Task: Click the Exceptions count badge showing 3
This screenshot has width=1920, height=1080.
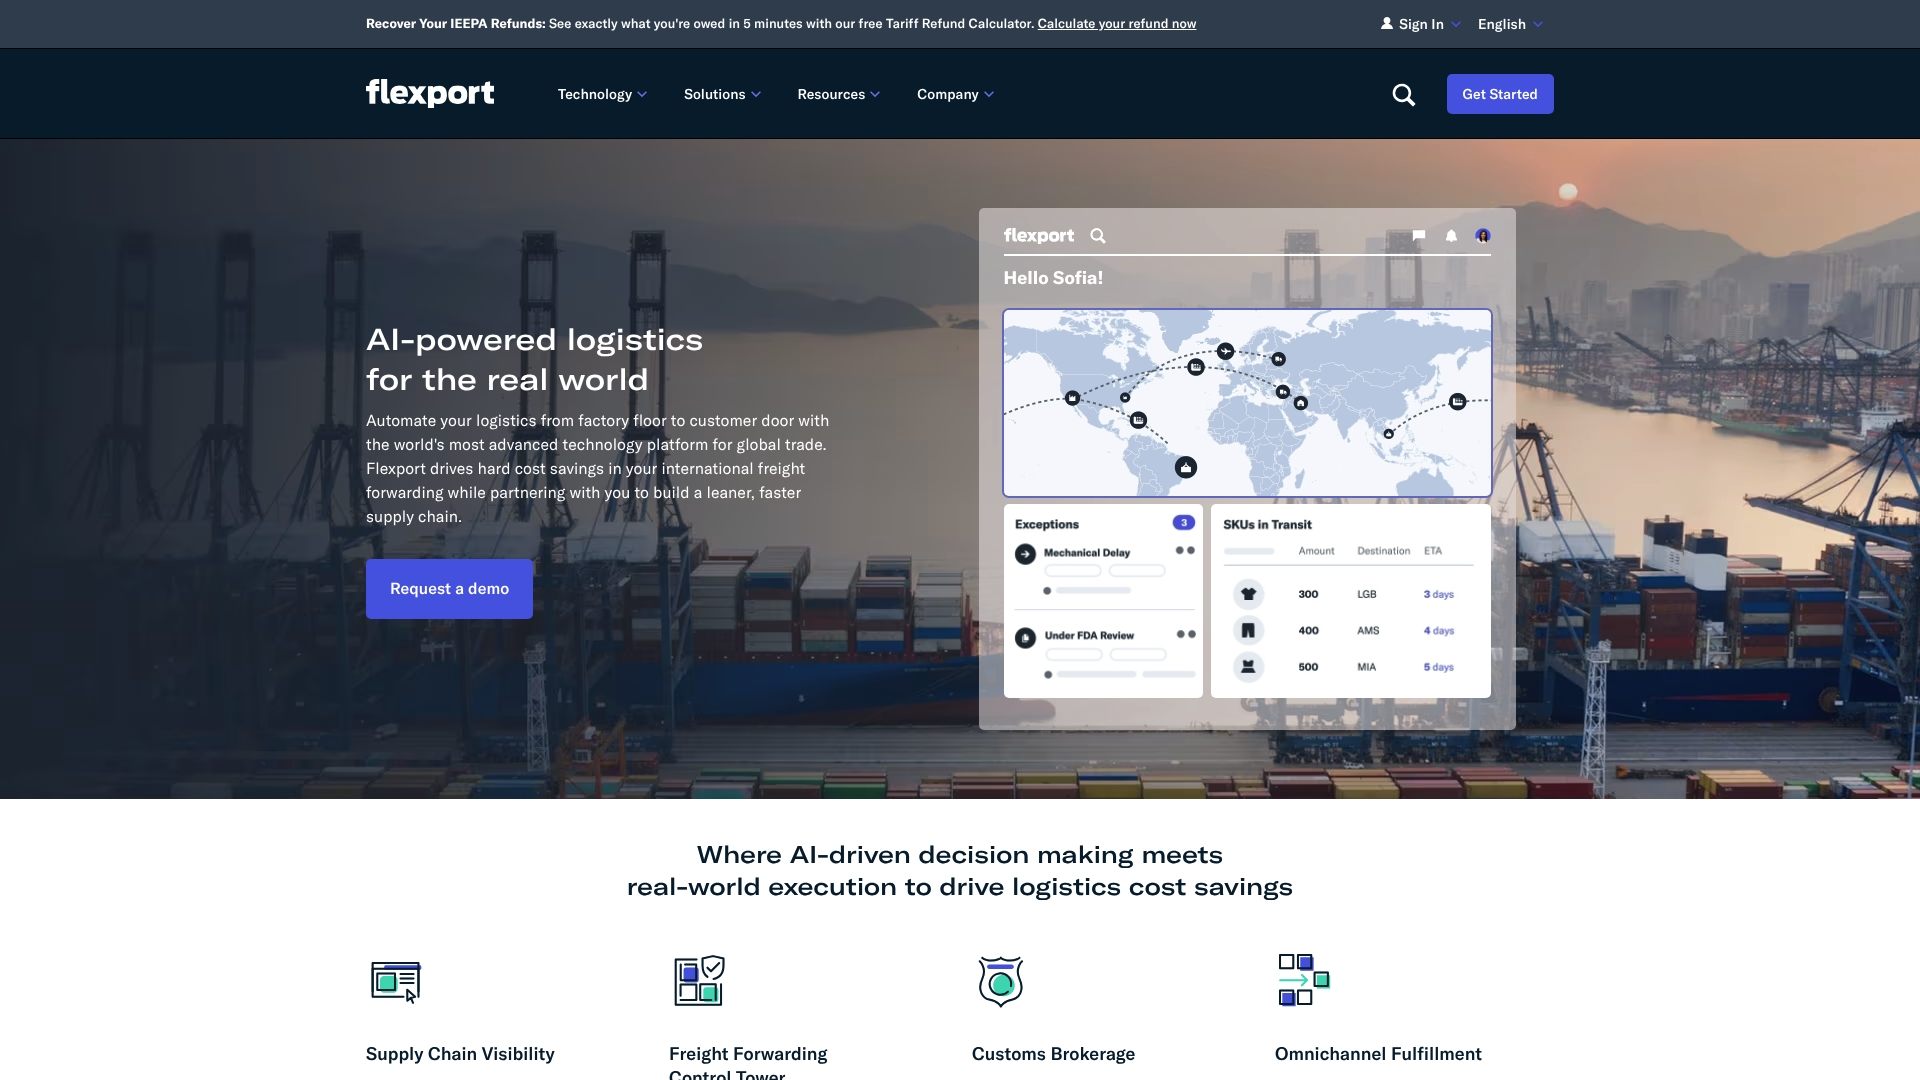Action: [x=1184, y=522]
